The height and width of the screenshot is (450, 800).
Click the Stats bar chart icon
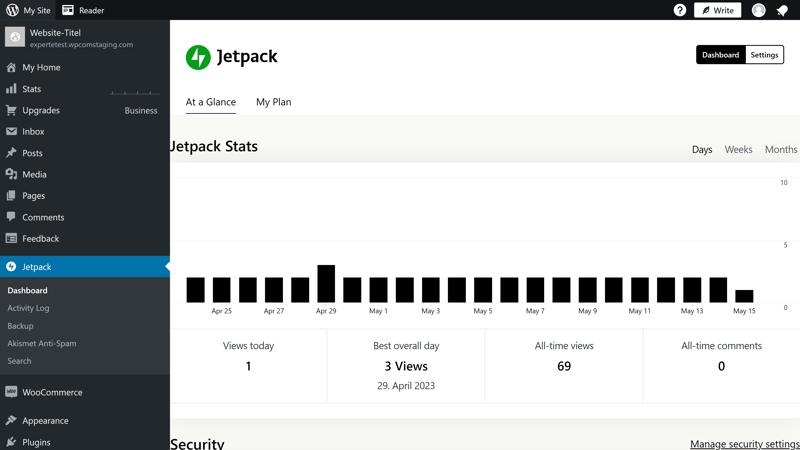(11, 89)
